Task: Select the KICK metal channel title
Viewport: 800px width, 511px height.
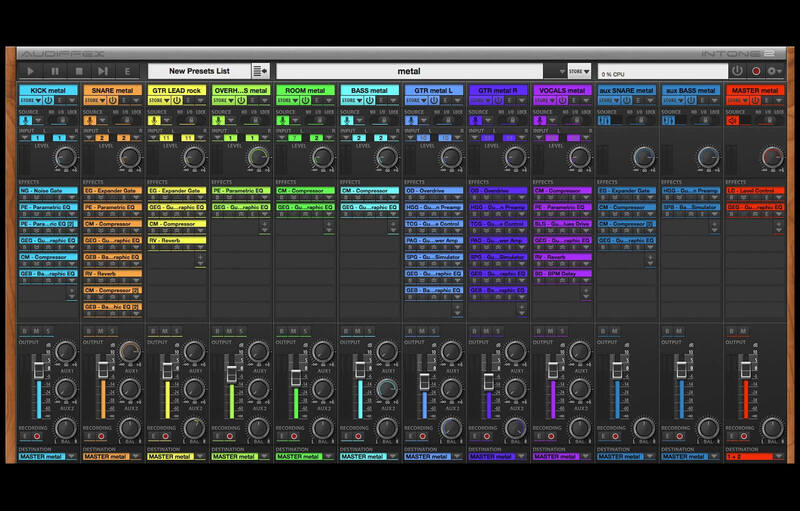Action: (48, 90)
